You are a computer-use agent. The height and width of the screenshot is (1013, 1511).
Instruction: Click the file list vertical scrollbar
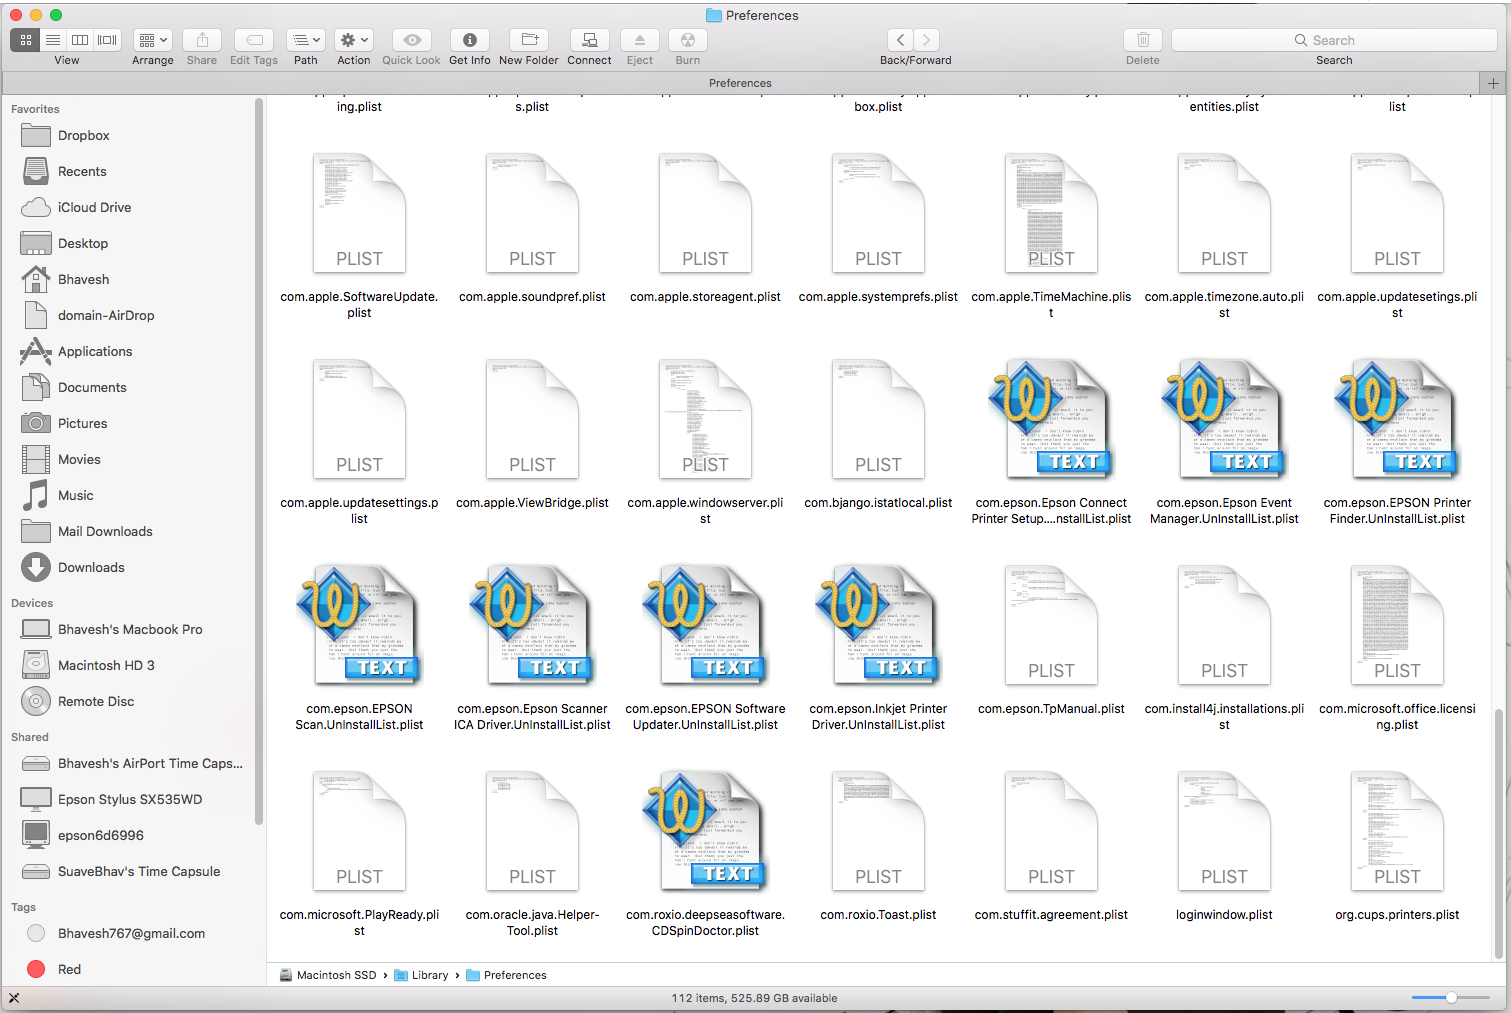point(1498,832)
